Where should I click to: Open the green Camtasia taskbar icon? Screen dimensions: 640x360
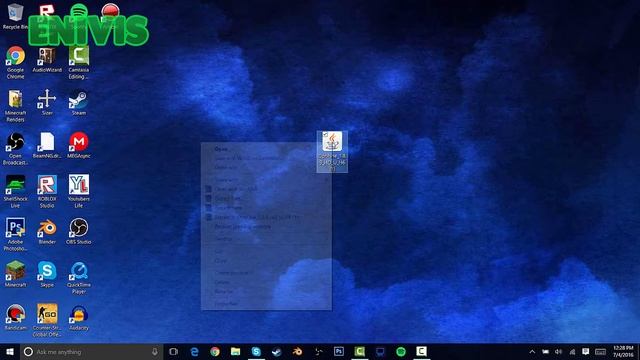(x=359, y=351)
